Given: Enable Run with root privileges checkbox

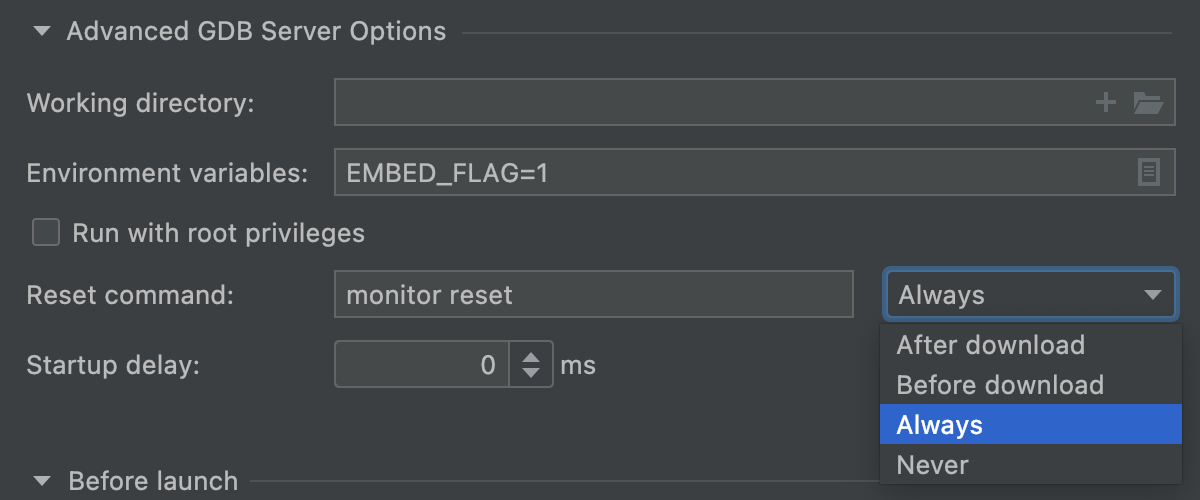Looking at the screenshot, I should [x=46, y=233].
